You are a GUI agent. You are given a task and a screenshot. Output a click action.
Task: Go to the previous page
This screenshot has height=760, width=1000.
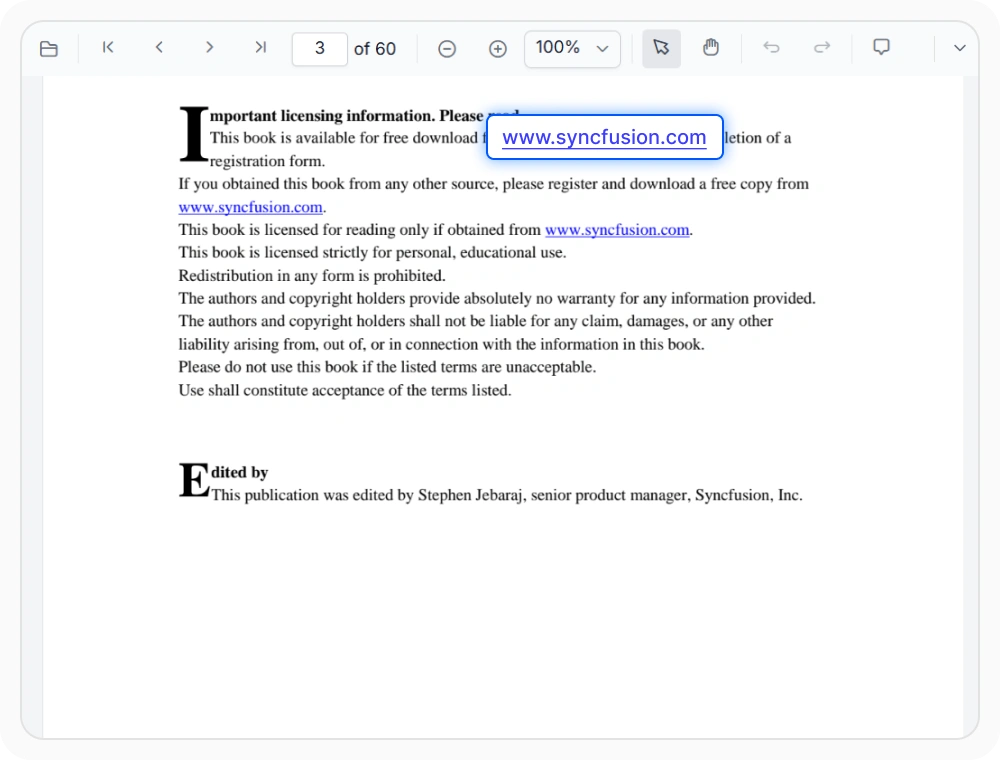click(159, 48)
